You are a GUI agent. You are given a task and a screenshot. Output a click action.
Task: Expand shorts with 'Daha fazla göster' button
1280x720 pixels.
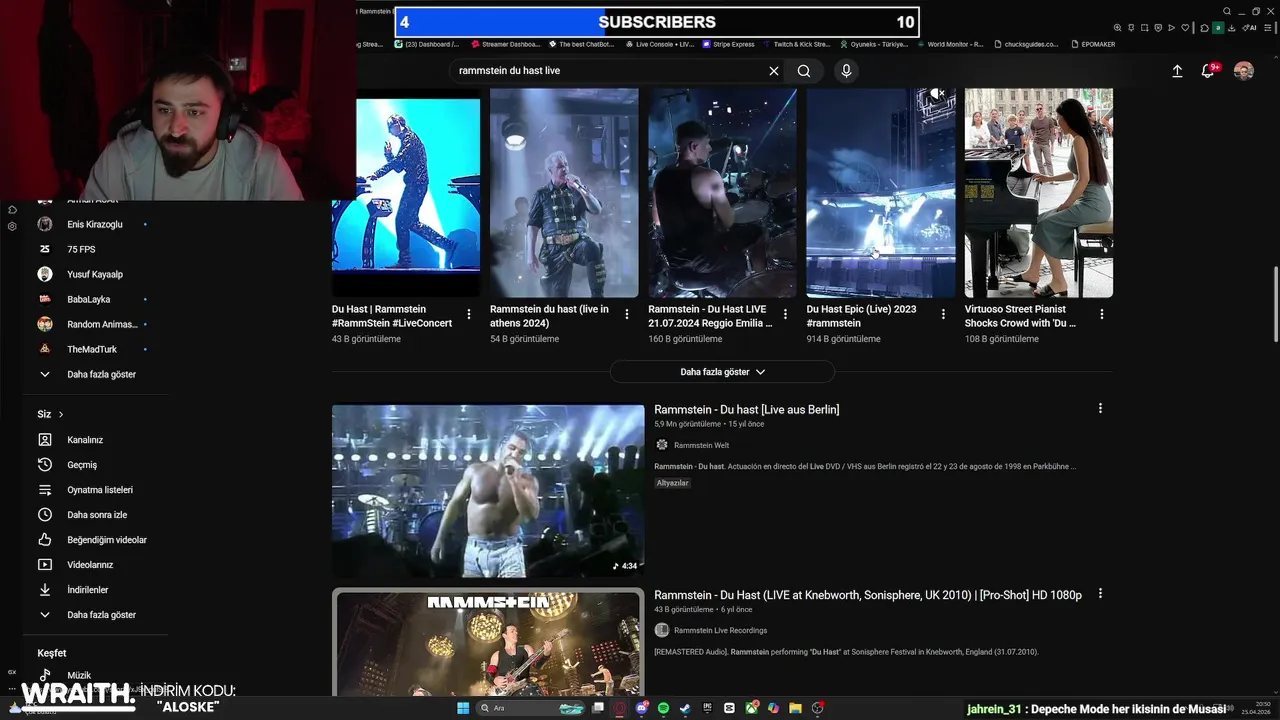tap(722, 372)
